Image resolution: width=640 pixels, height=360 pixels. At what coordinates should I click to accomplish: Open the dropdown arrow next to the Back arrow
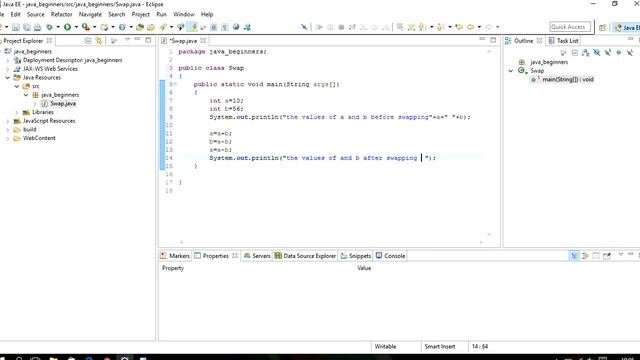pyautogui.click(x=479, y=27)
